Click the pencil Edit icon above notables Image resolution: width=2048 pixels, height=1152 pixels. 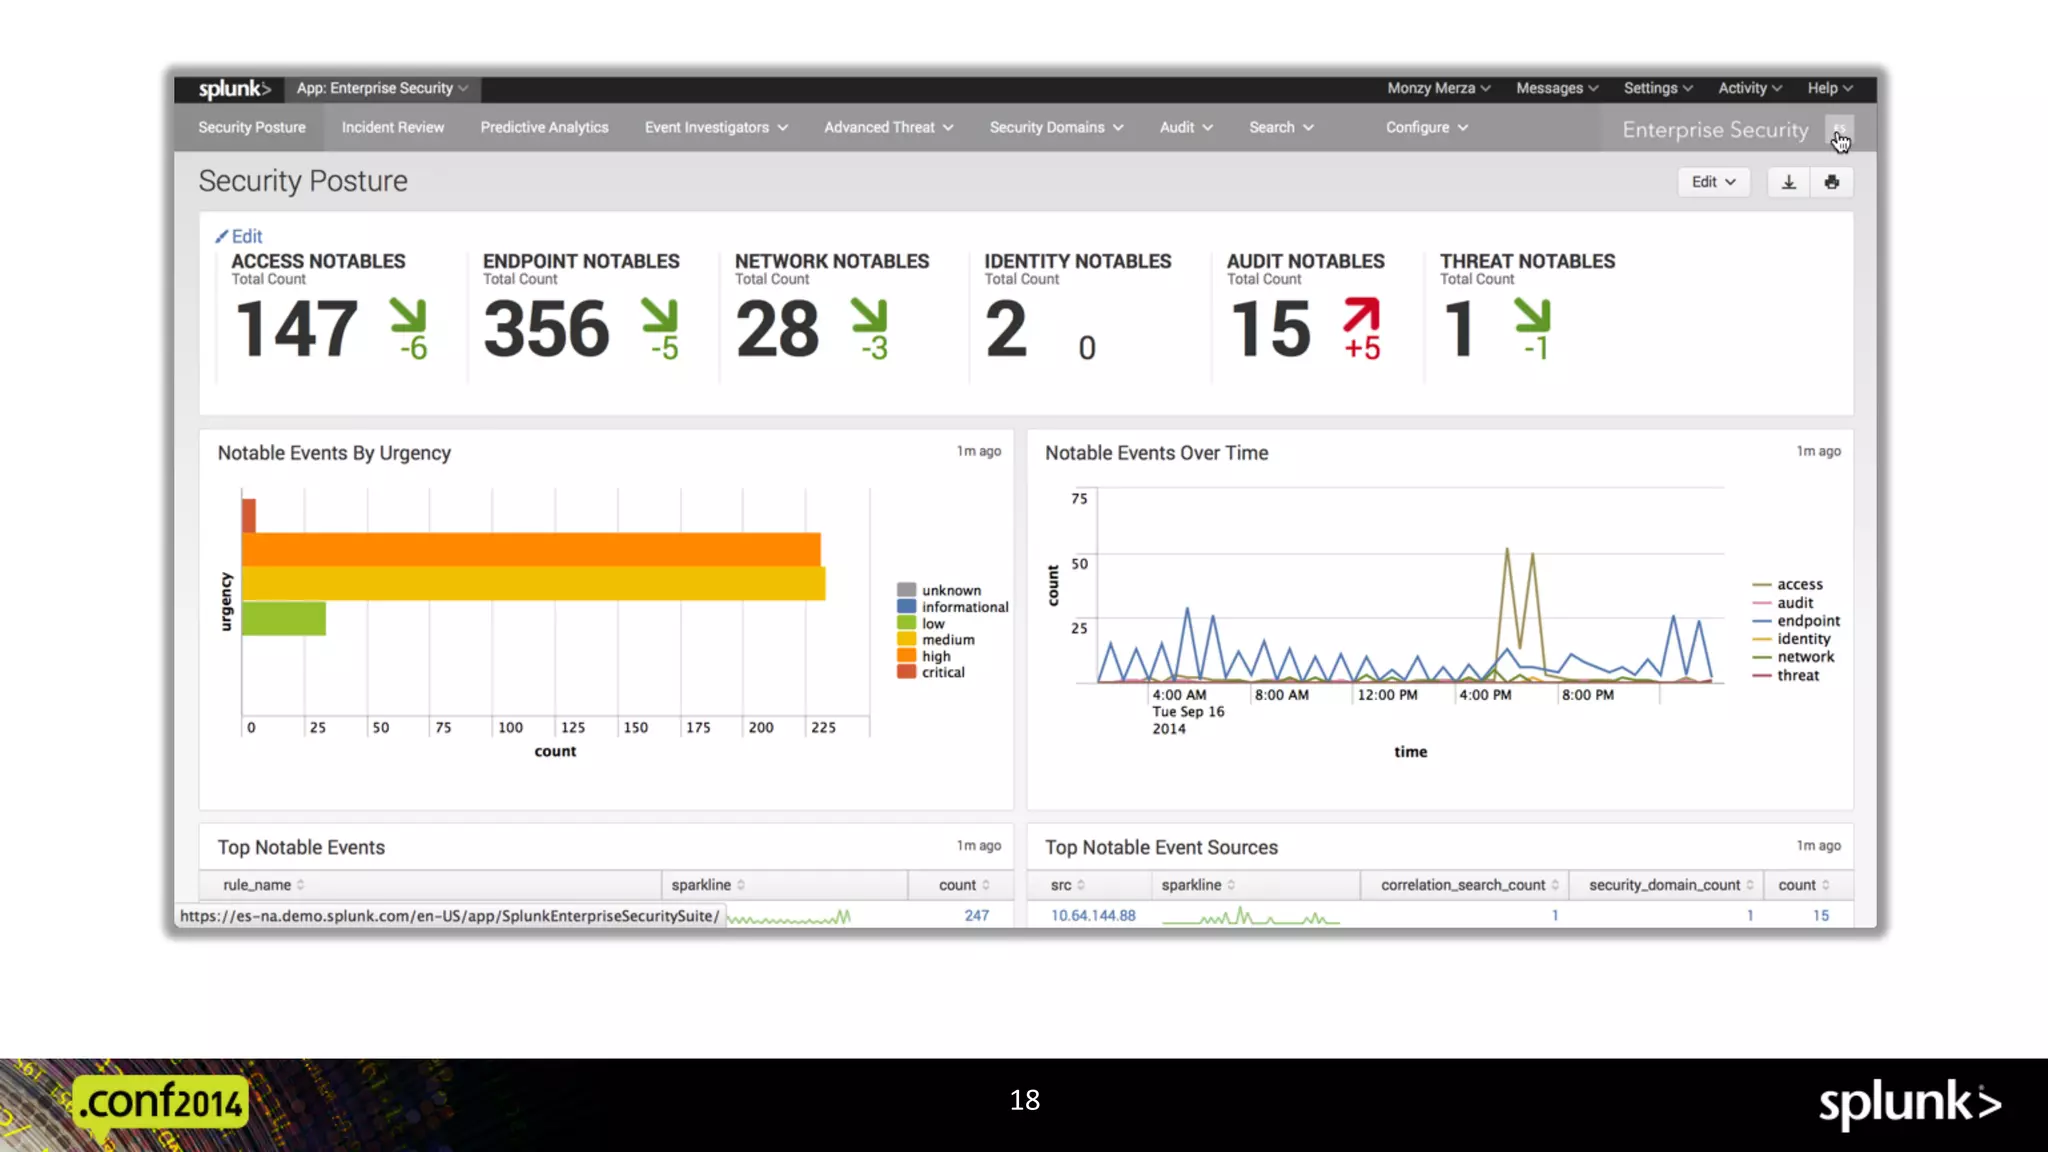[222, 237]
